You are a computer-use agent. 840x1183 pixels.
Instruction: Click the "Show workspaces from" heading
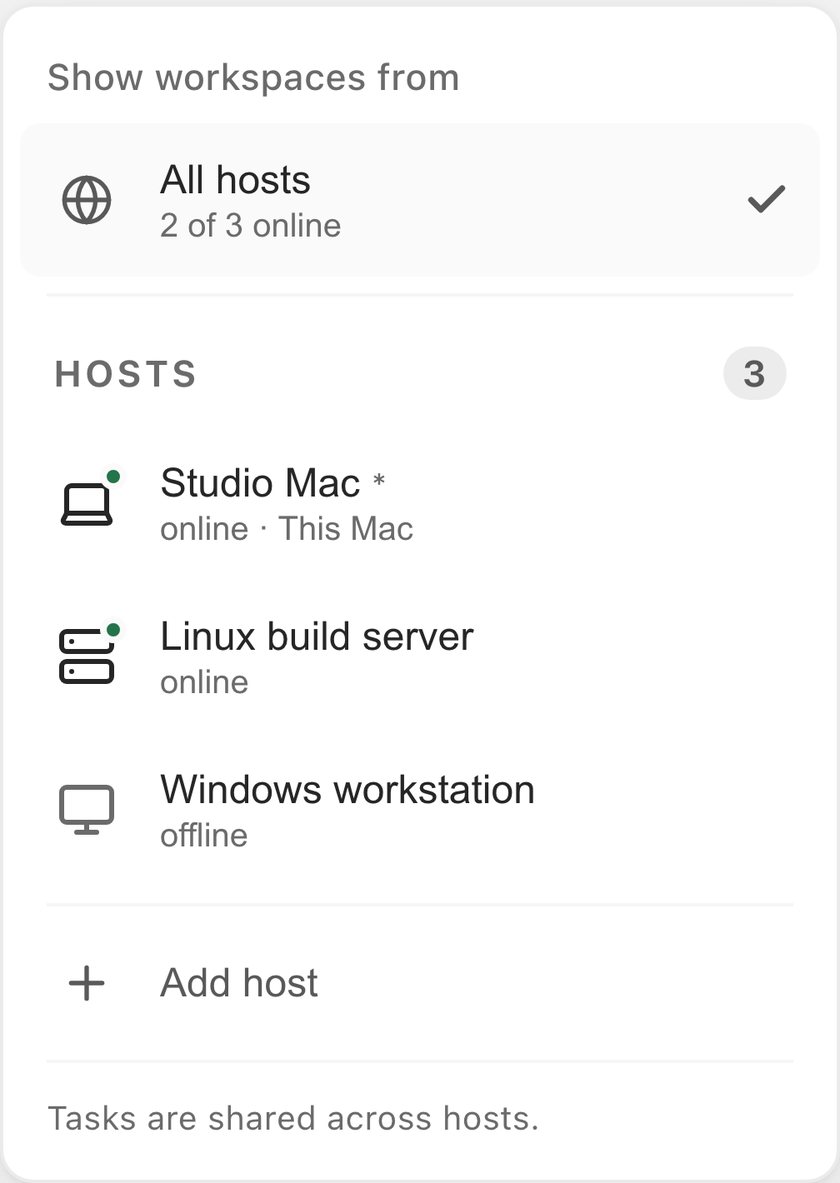point(254,78)
